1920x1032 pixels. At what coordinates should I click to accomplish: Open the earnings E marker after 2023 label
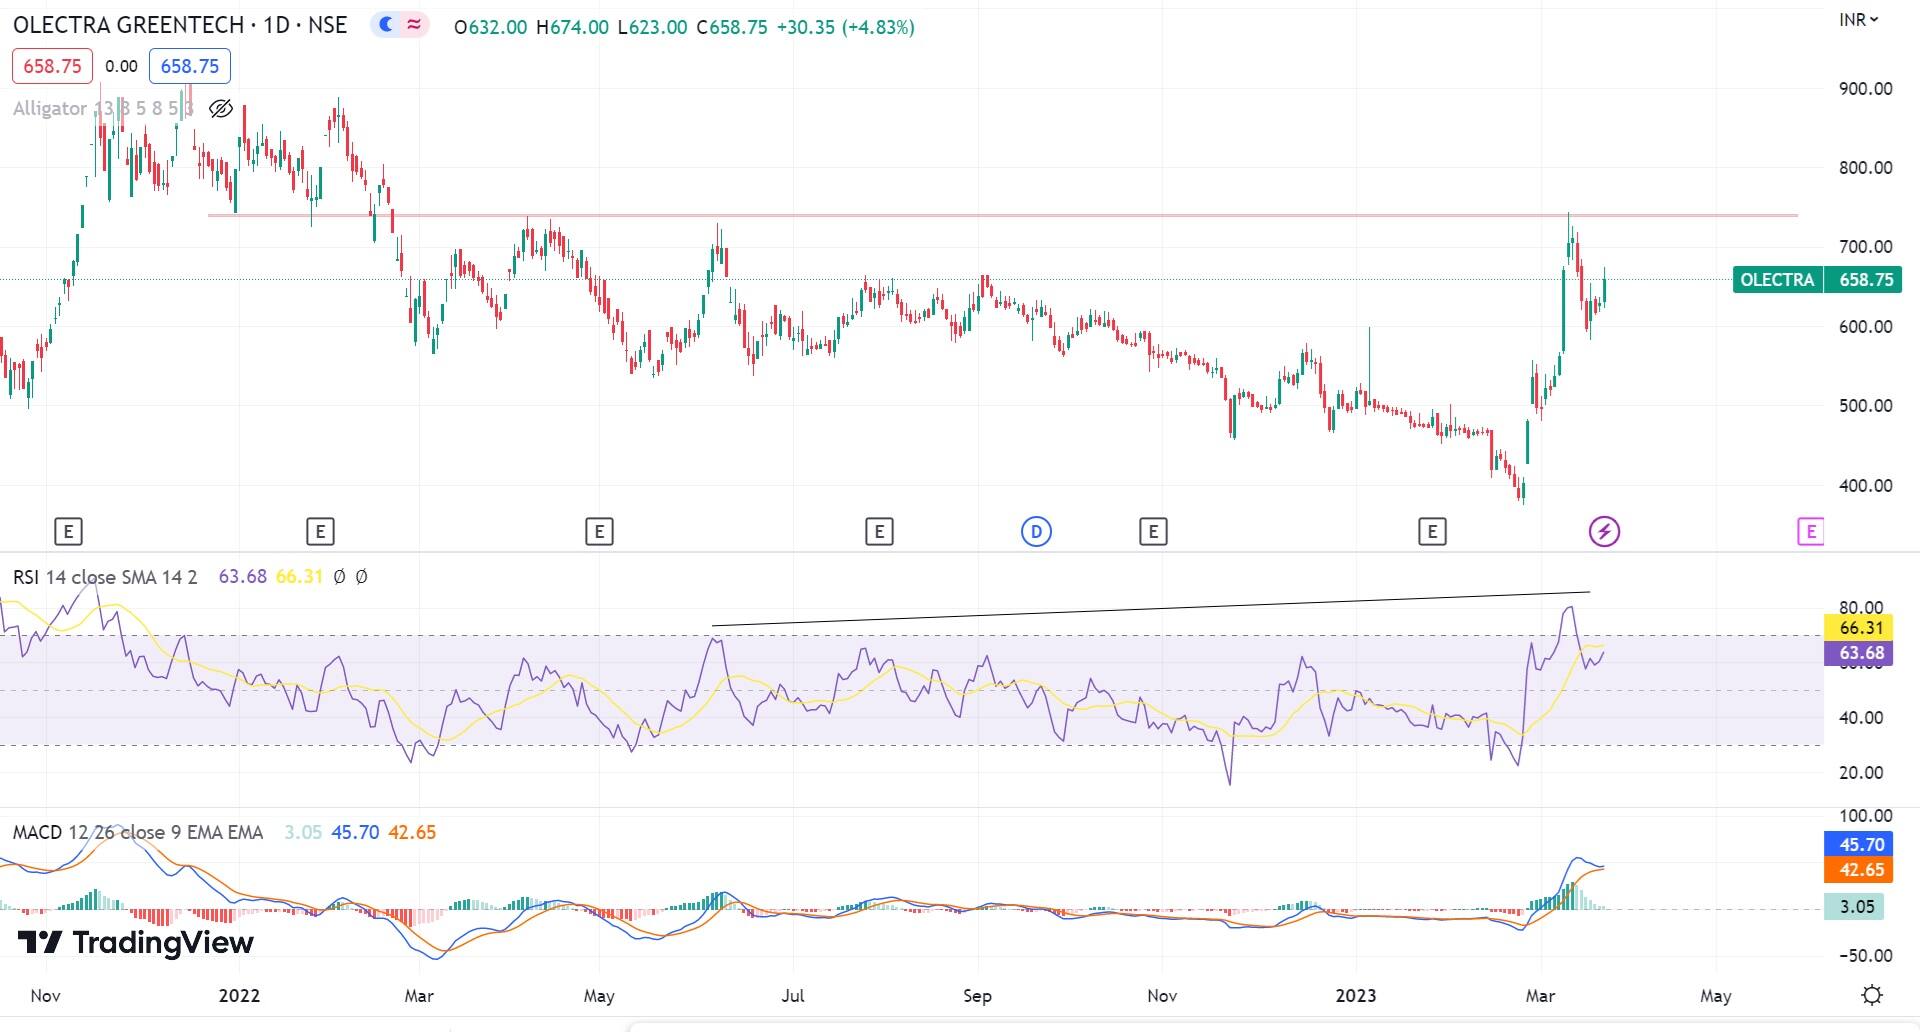[x=1432, y=532]
